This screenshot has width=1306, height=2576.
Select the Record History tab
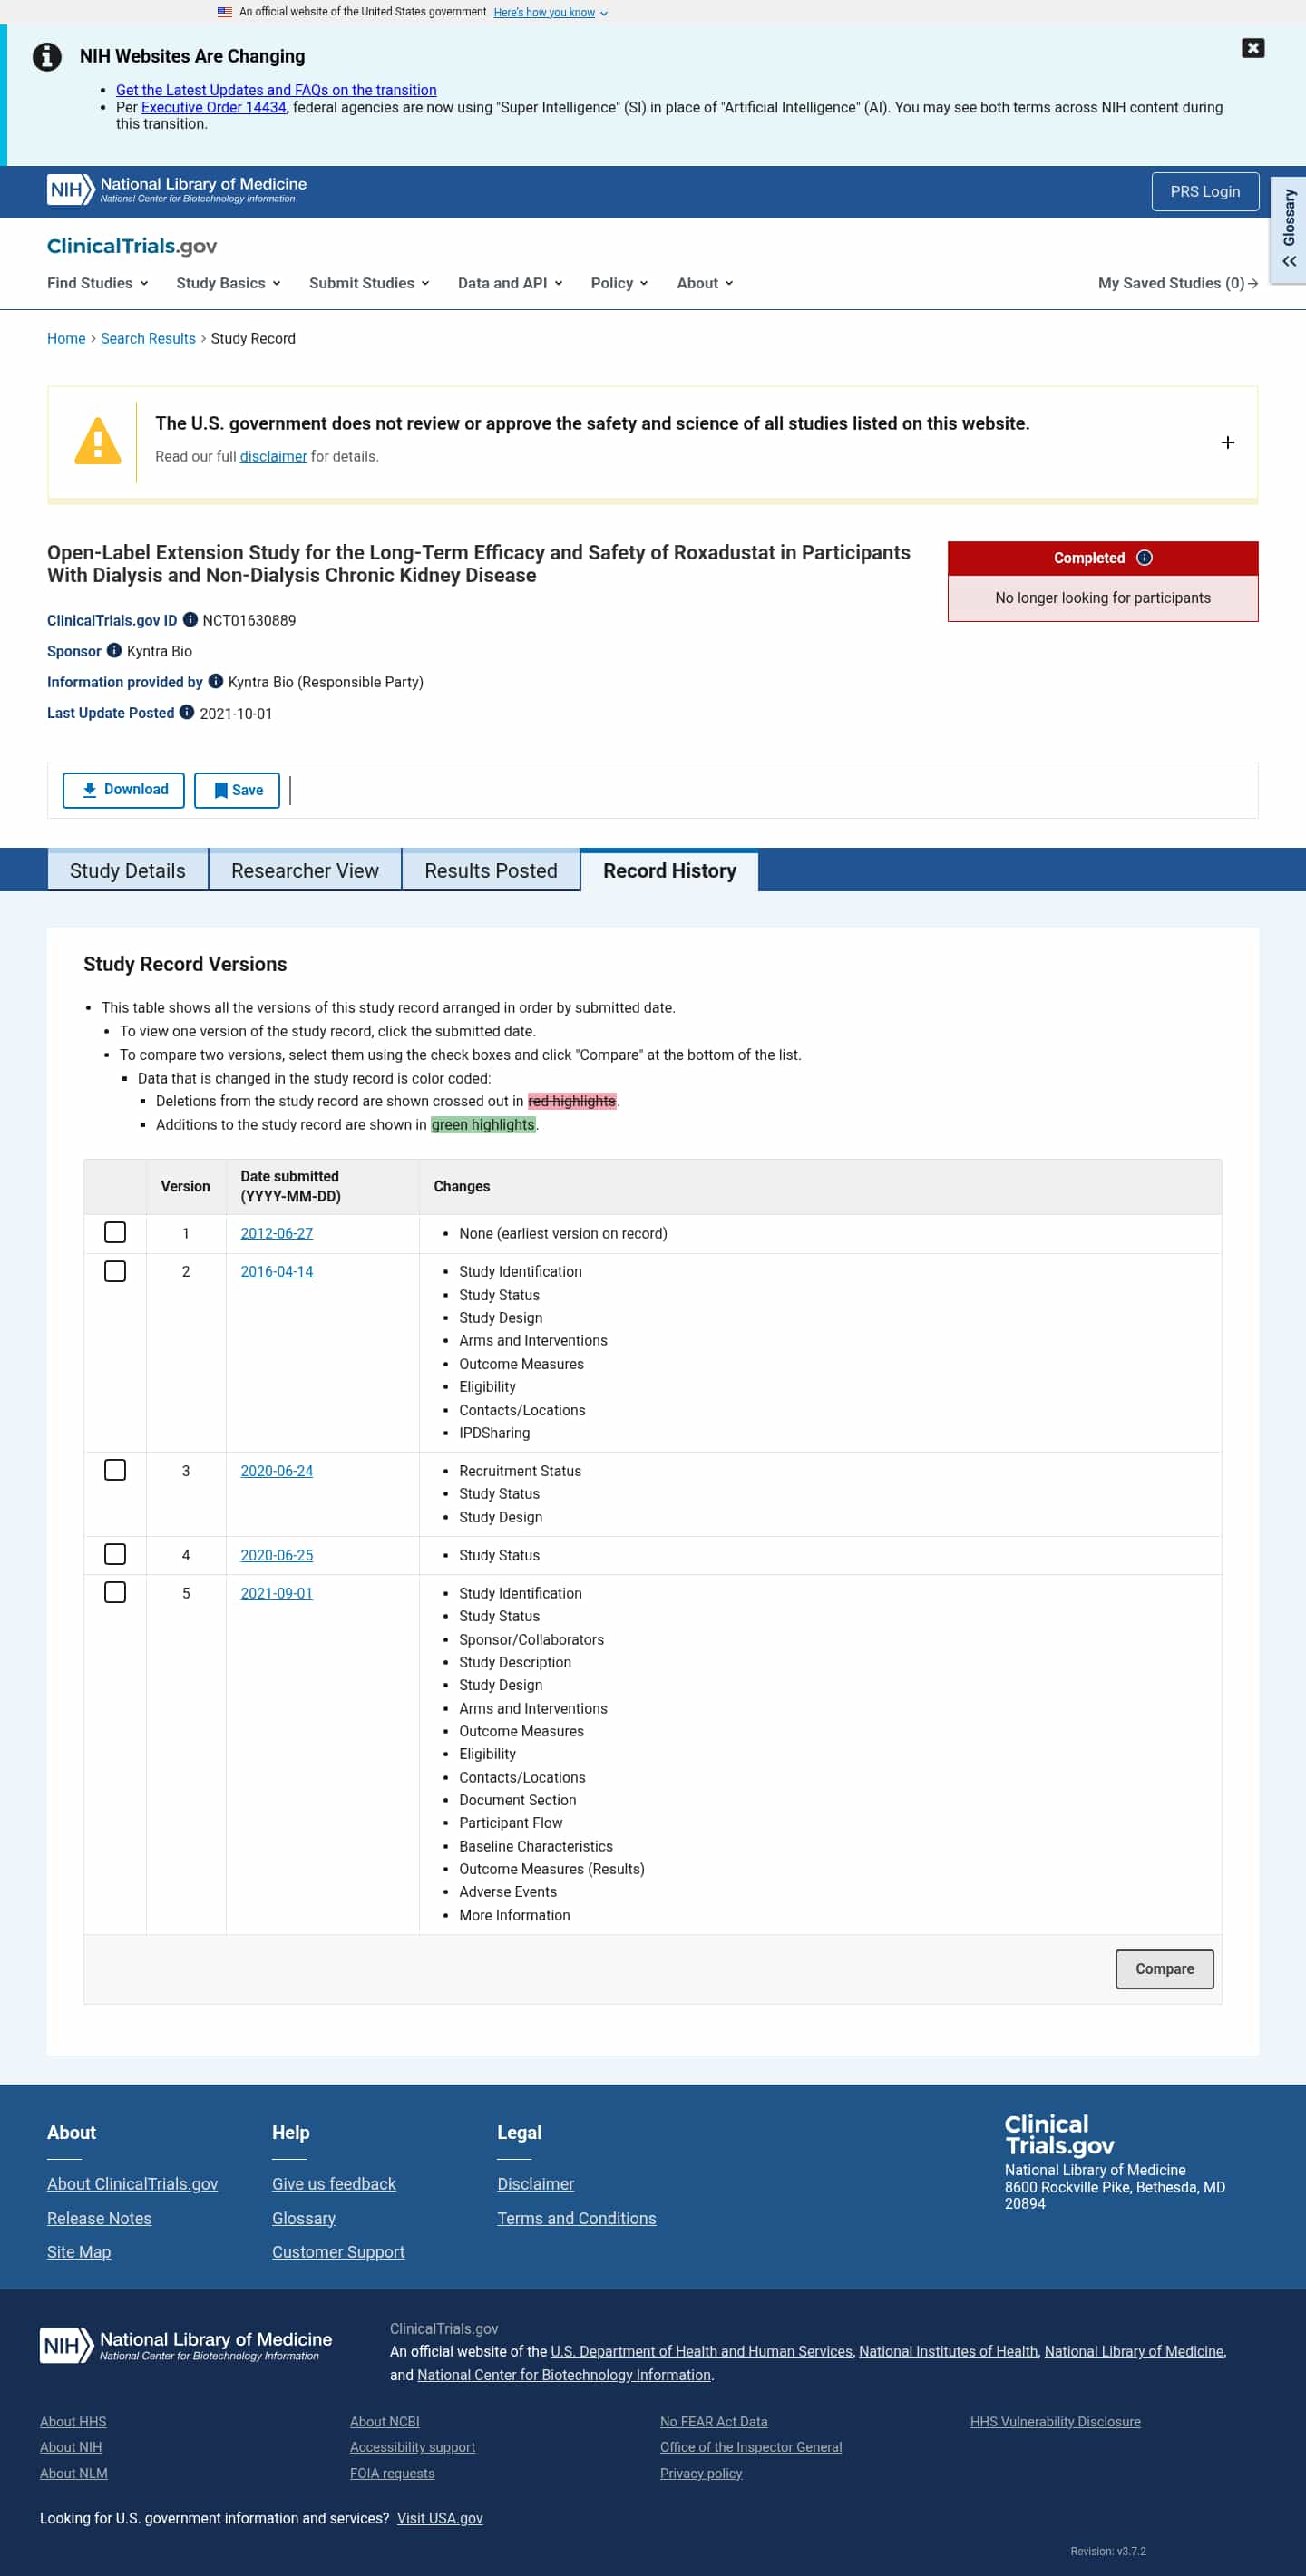(669, 870)
